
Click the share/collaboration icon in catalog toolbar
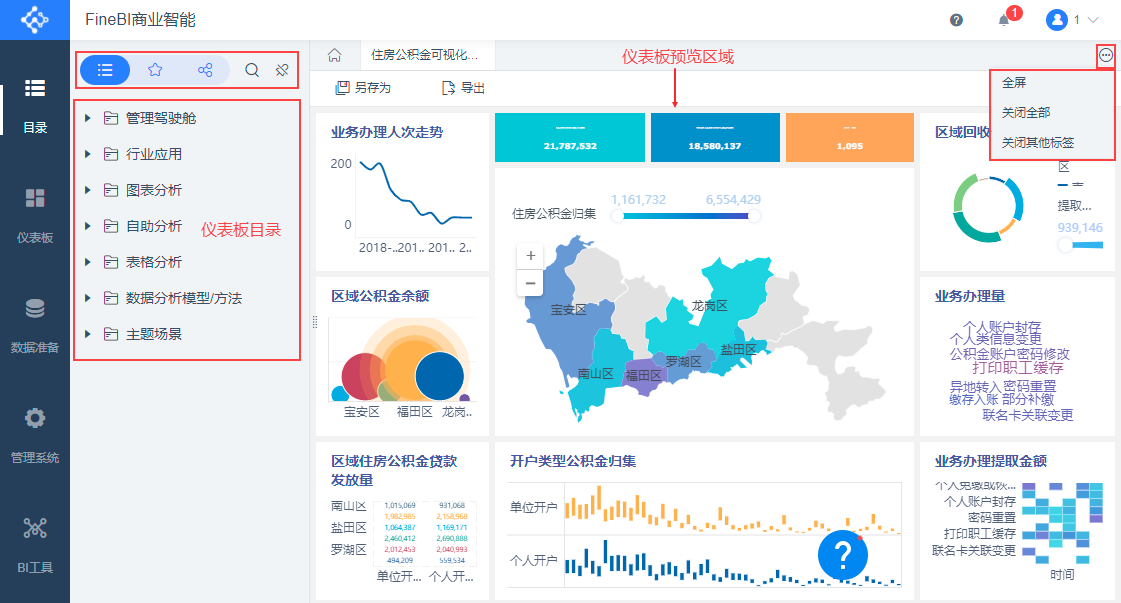pyautogui.click(x=205, y=70)
